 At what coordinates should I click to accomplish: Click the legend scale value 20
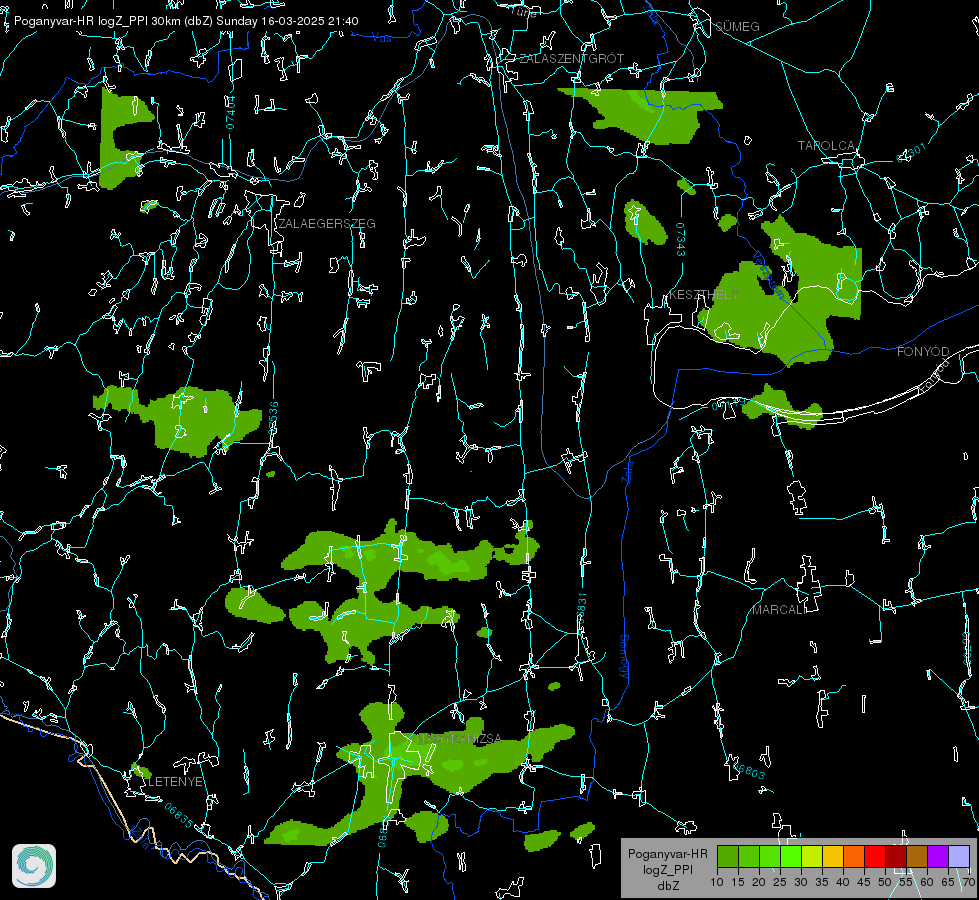[x=759, y=882]
